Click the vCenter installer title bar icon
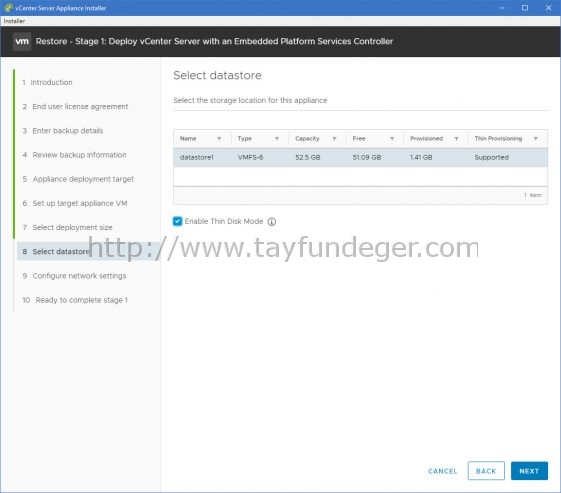561x493 pixels. click(x=8, y=8)
